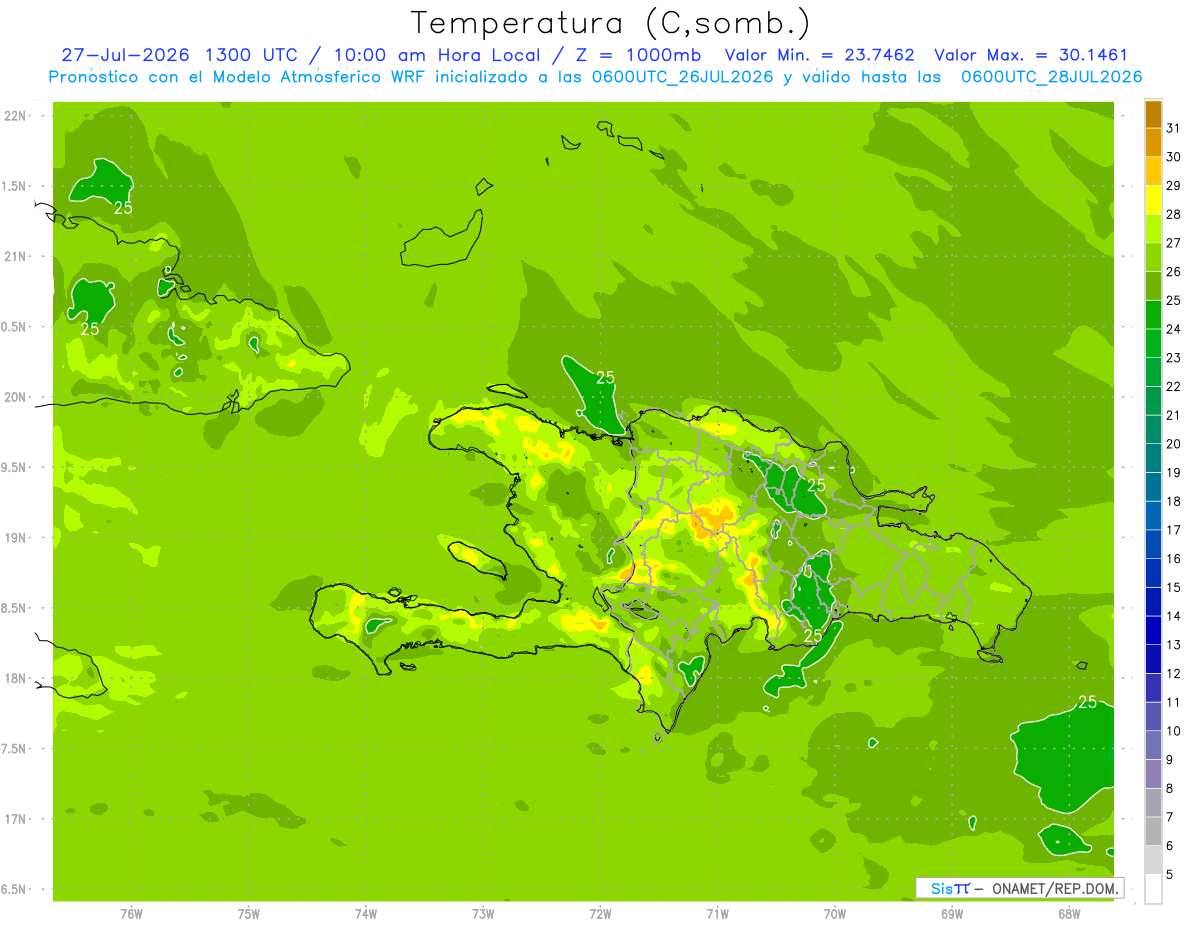Screen dimensions: 1200x927
Task: Click the 74W longitude axis label
Action: (366, 913)
